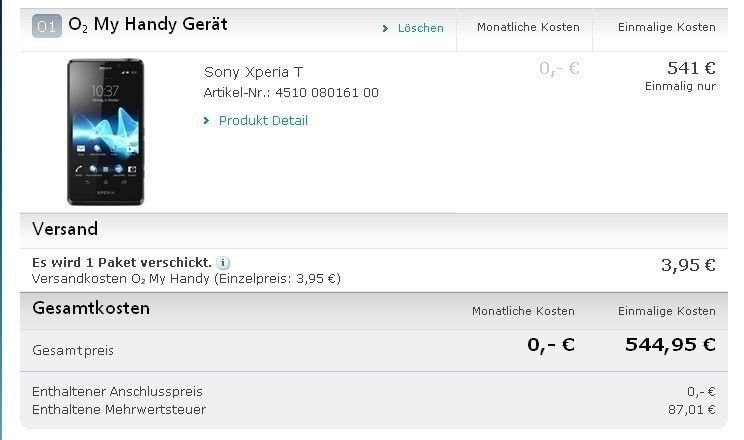
Task: Click the Einmalige Kosten header in device section
Action: click(667, 27)
